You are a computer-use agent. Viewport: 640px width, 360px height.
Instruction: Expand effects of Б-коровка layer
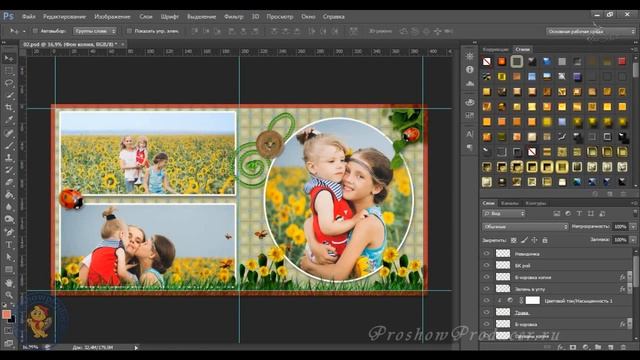point(629,324)
